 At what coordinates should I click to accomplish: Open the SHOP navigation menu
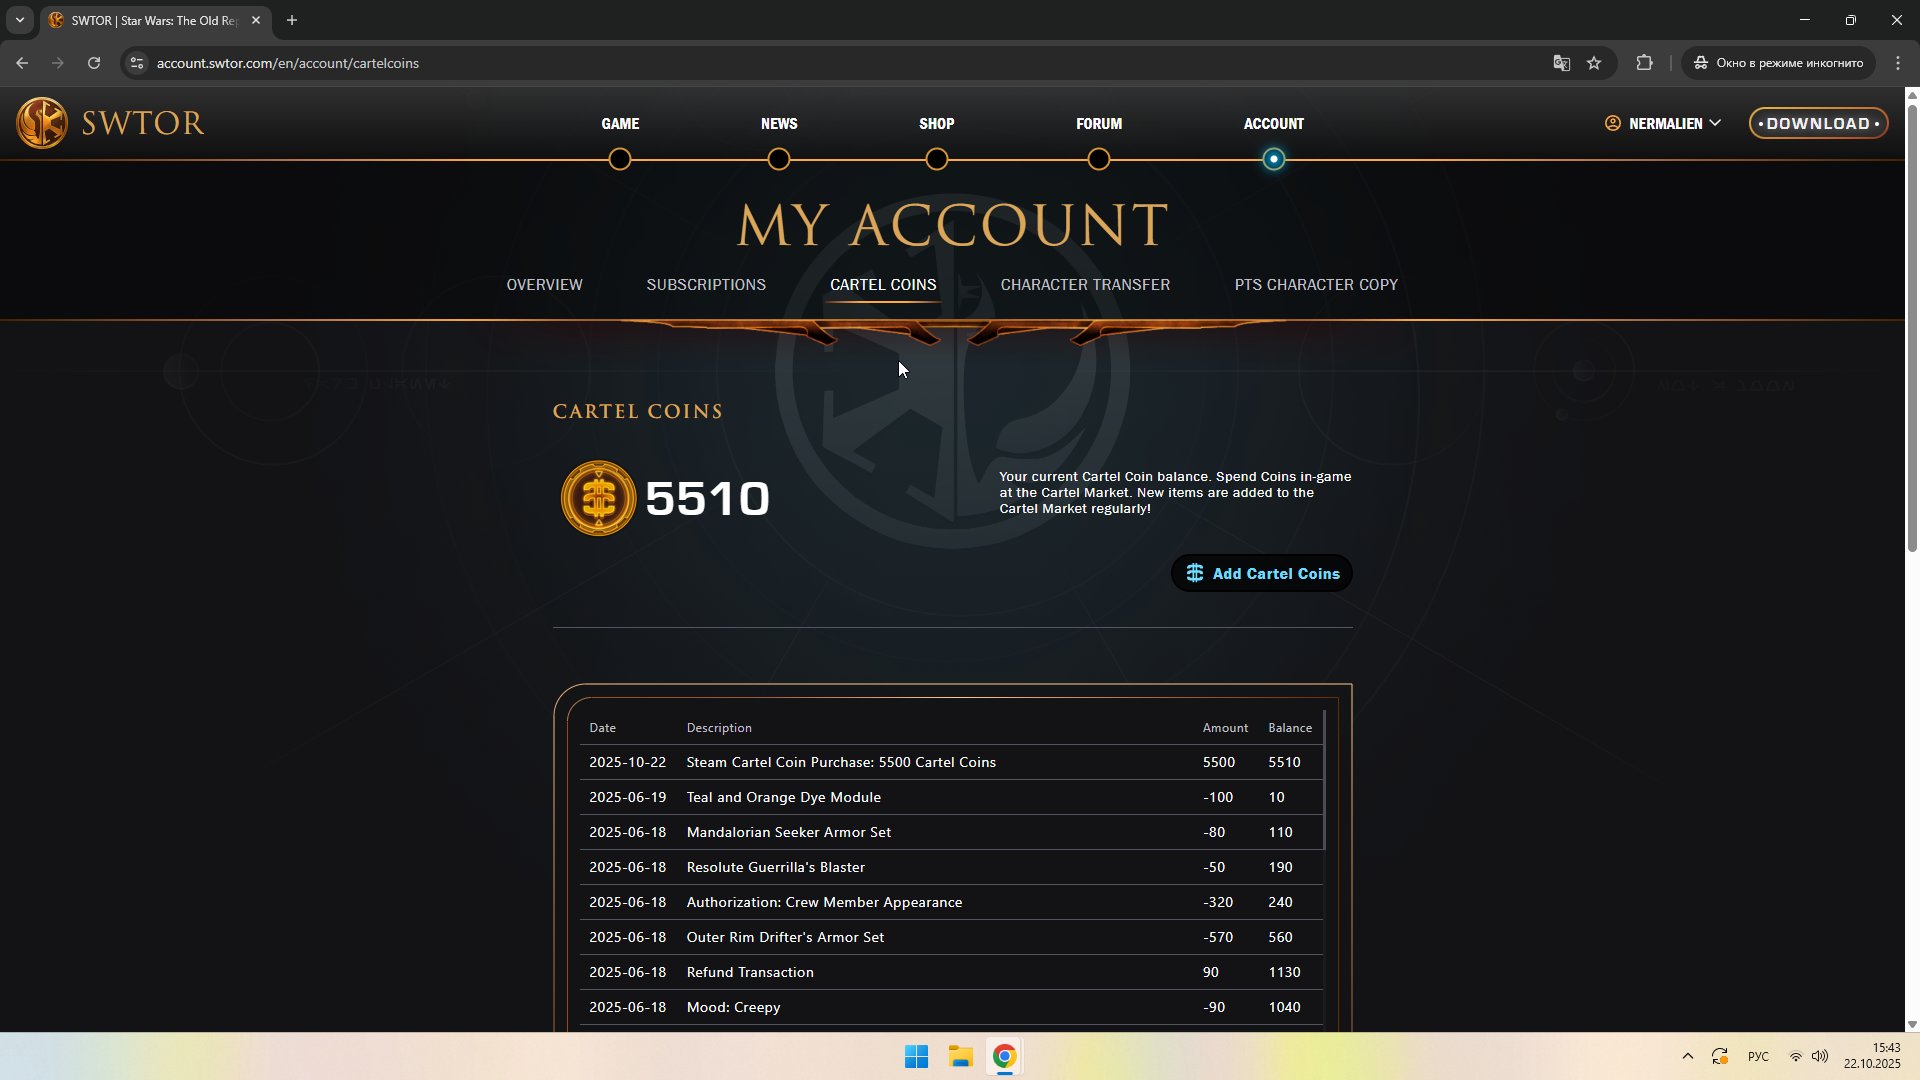click(936, 124)
